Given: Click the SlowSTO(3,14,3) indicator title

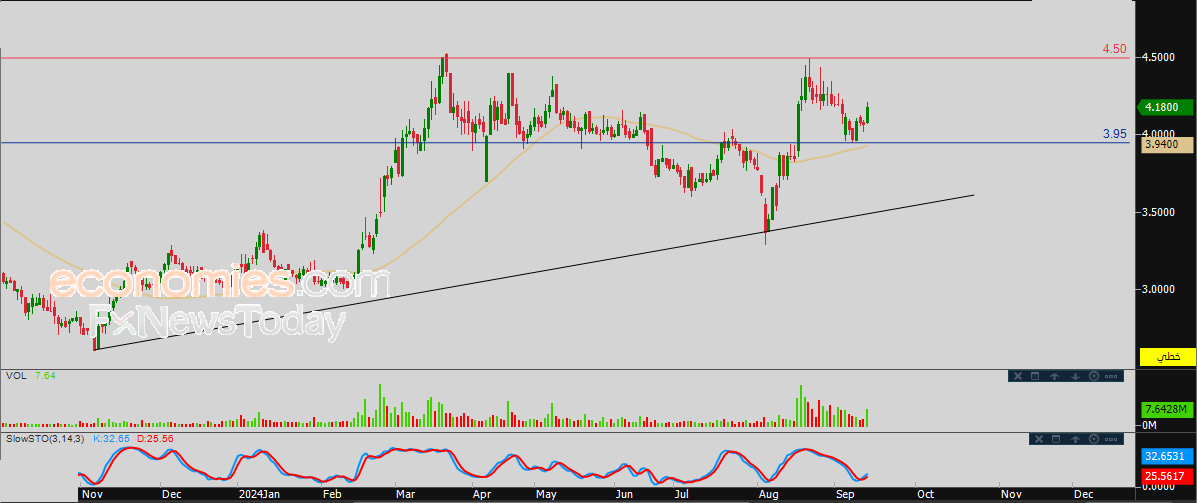Looking at the screenshot, I should click(x=44, y=439).
